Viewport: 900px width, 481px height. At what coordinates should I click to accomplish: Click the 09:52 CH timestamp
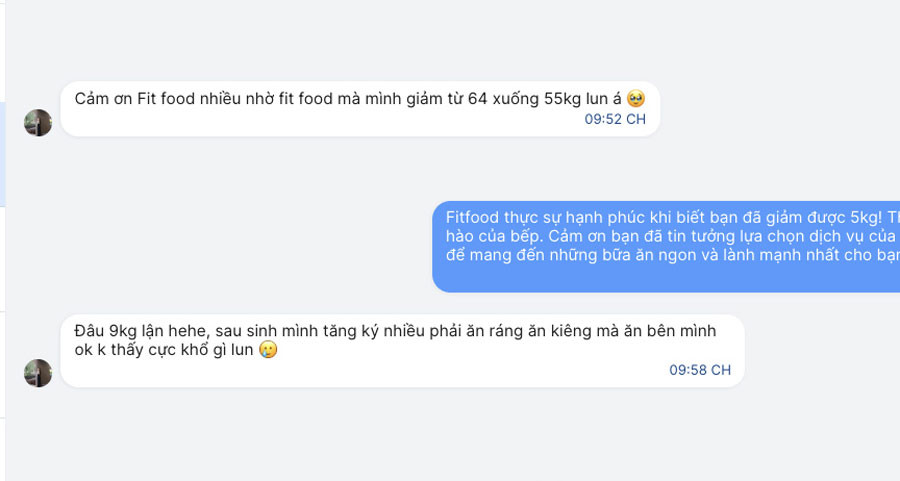pos(615,119)
